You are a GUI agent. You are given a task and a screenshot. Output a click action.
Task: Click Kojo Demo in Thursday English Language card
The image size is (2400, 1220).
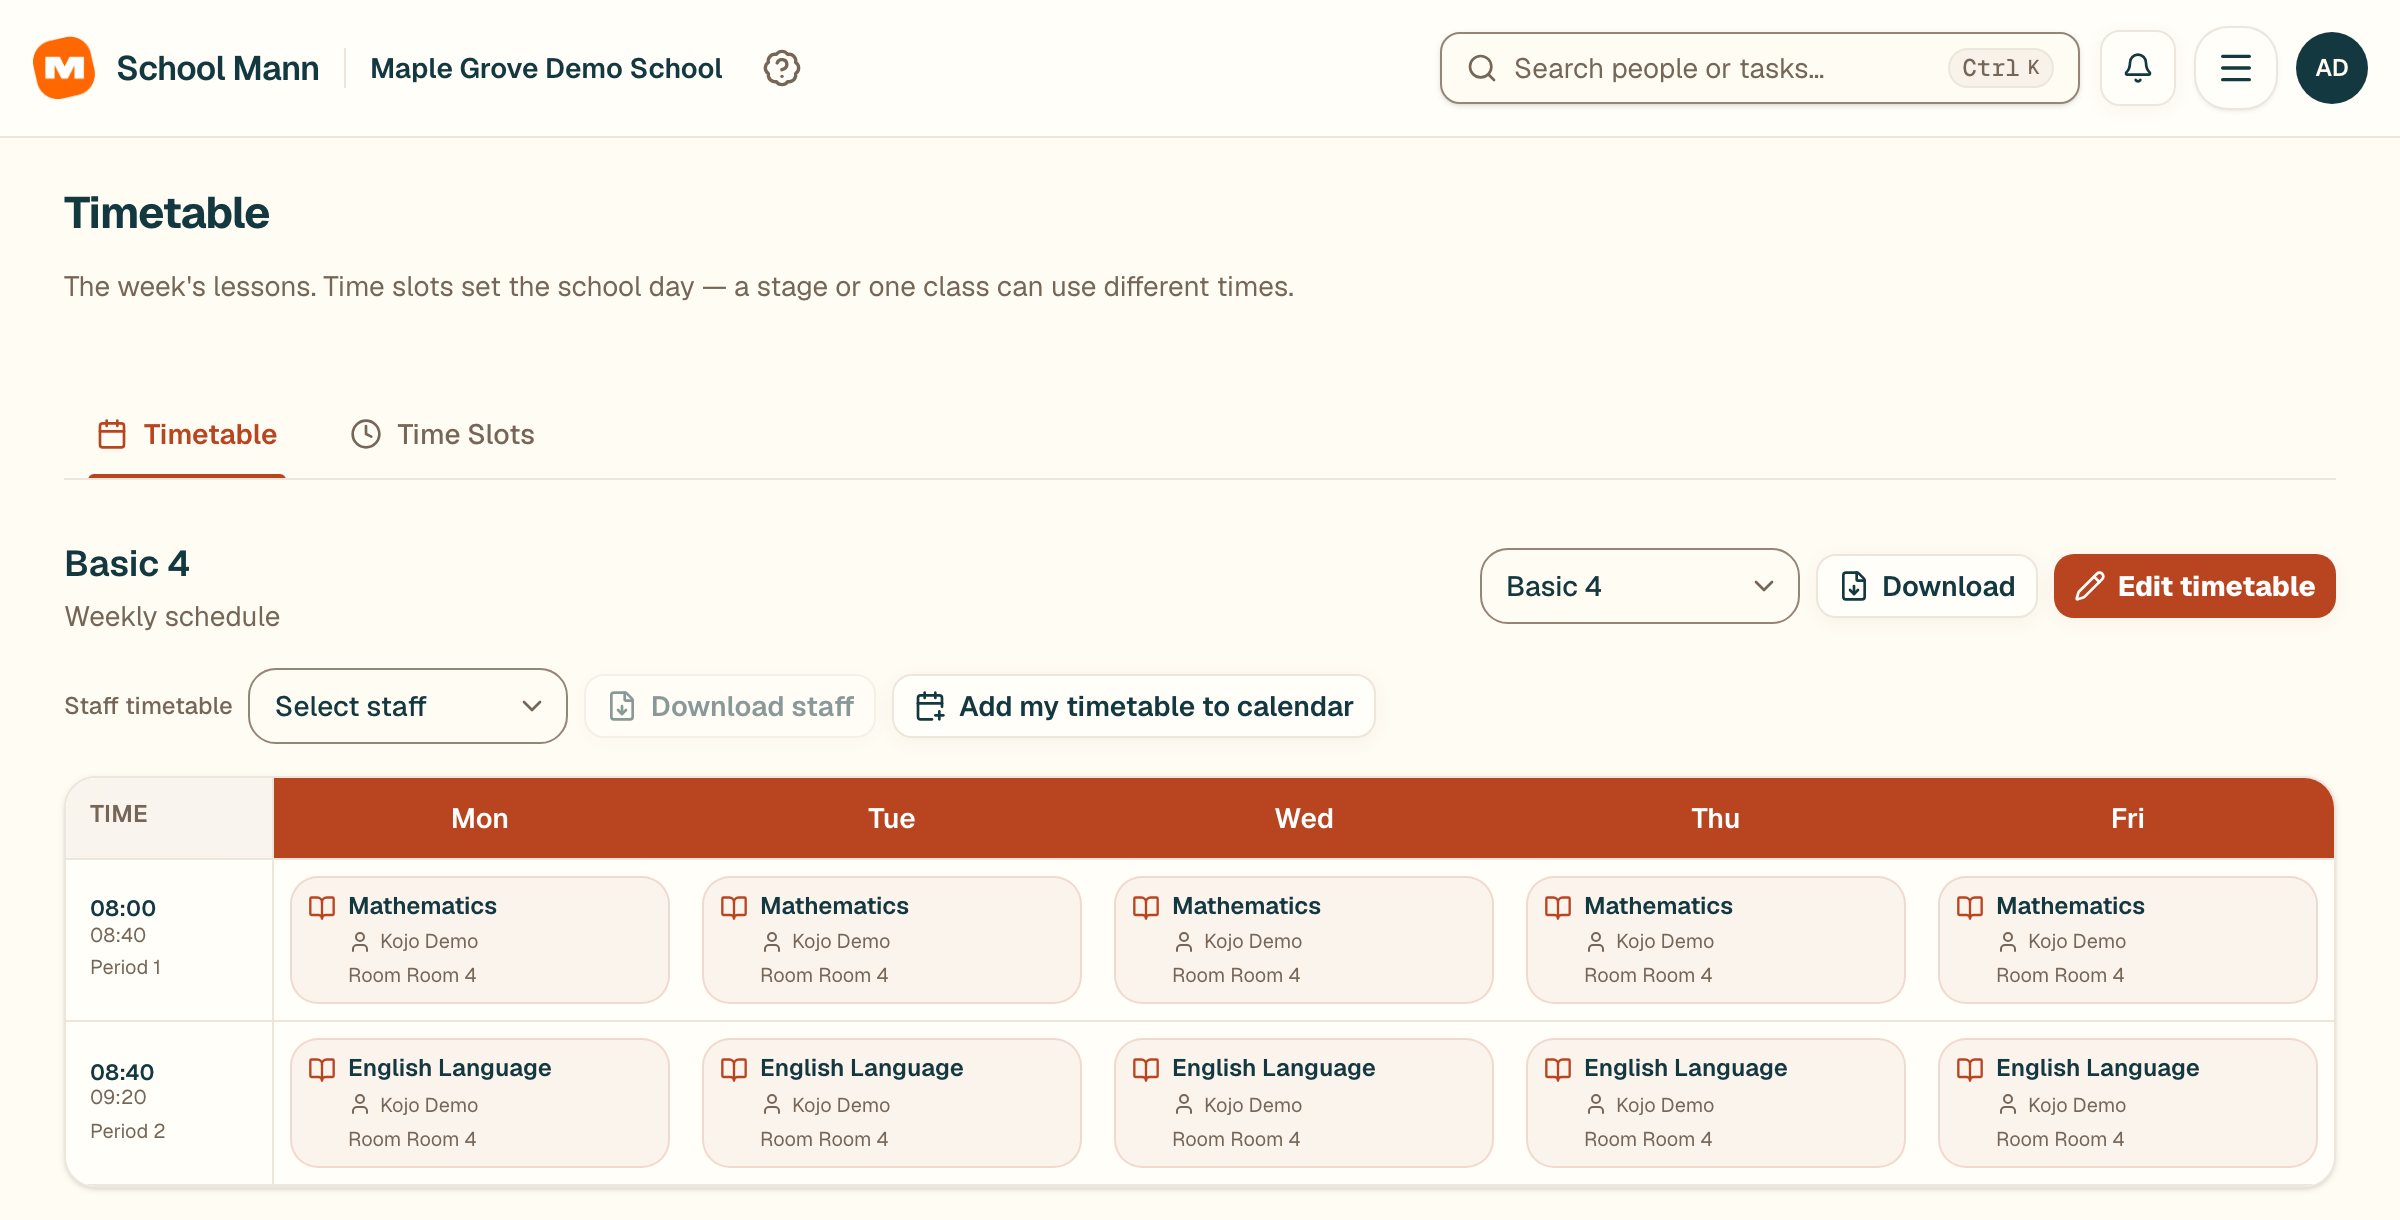pos(1665,1105)
